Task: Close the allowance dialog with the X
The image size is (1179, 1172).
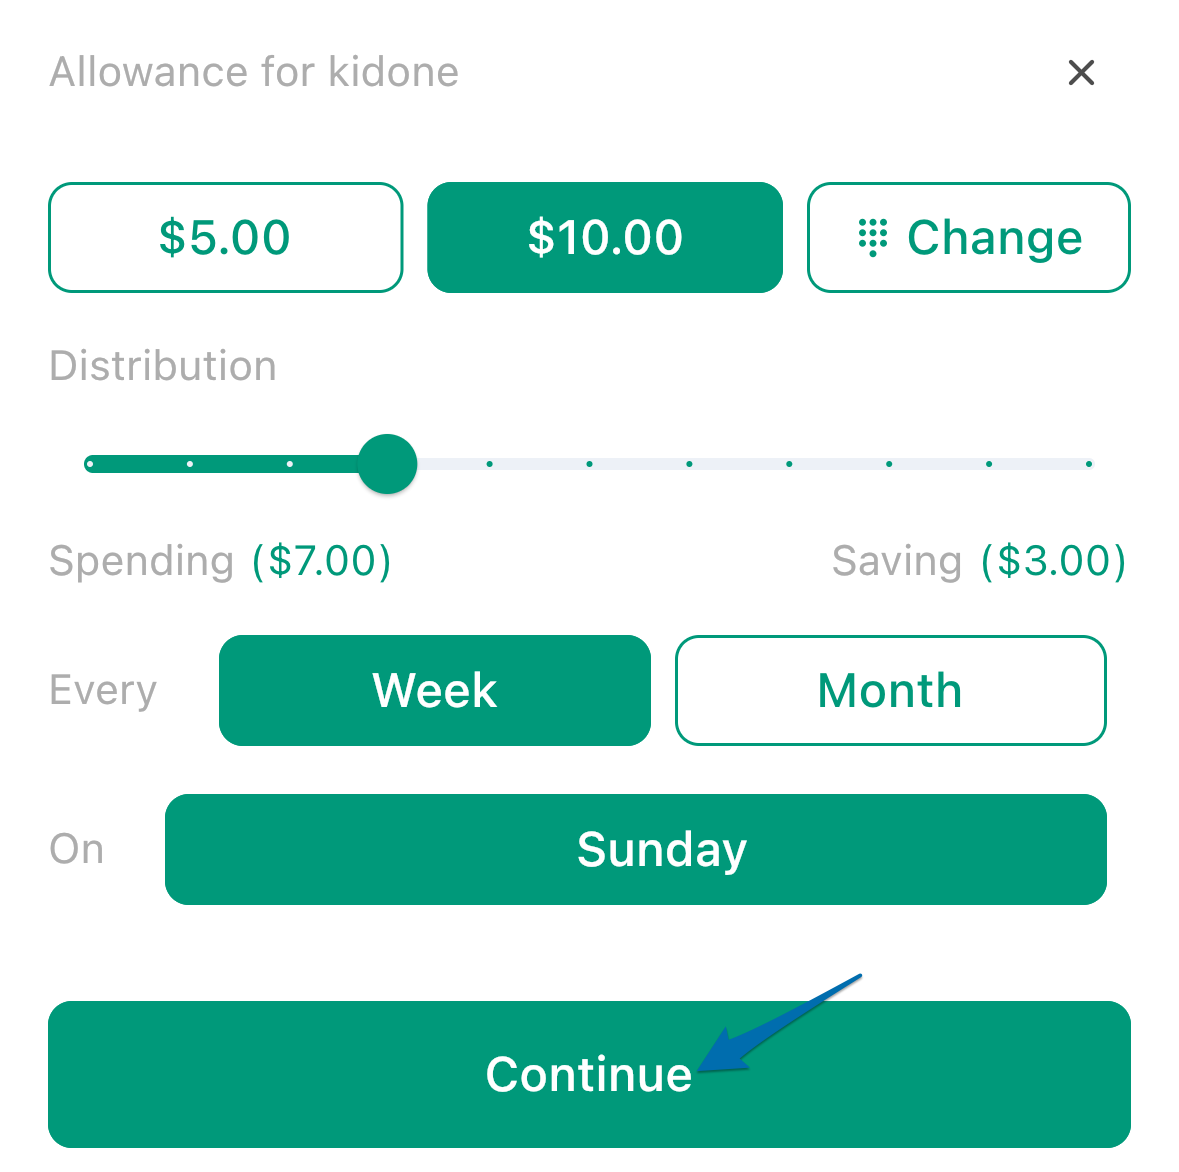Action: tap(1080, 73)
